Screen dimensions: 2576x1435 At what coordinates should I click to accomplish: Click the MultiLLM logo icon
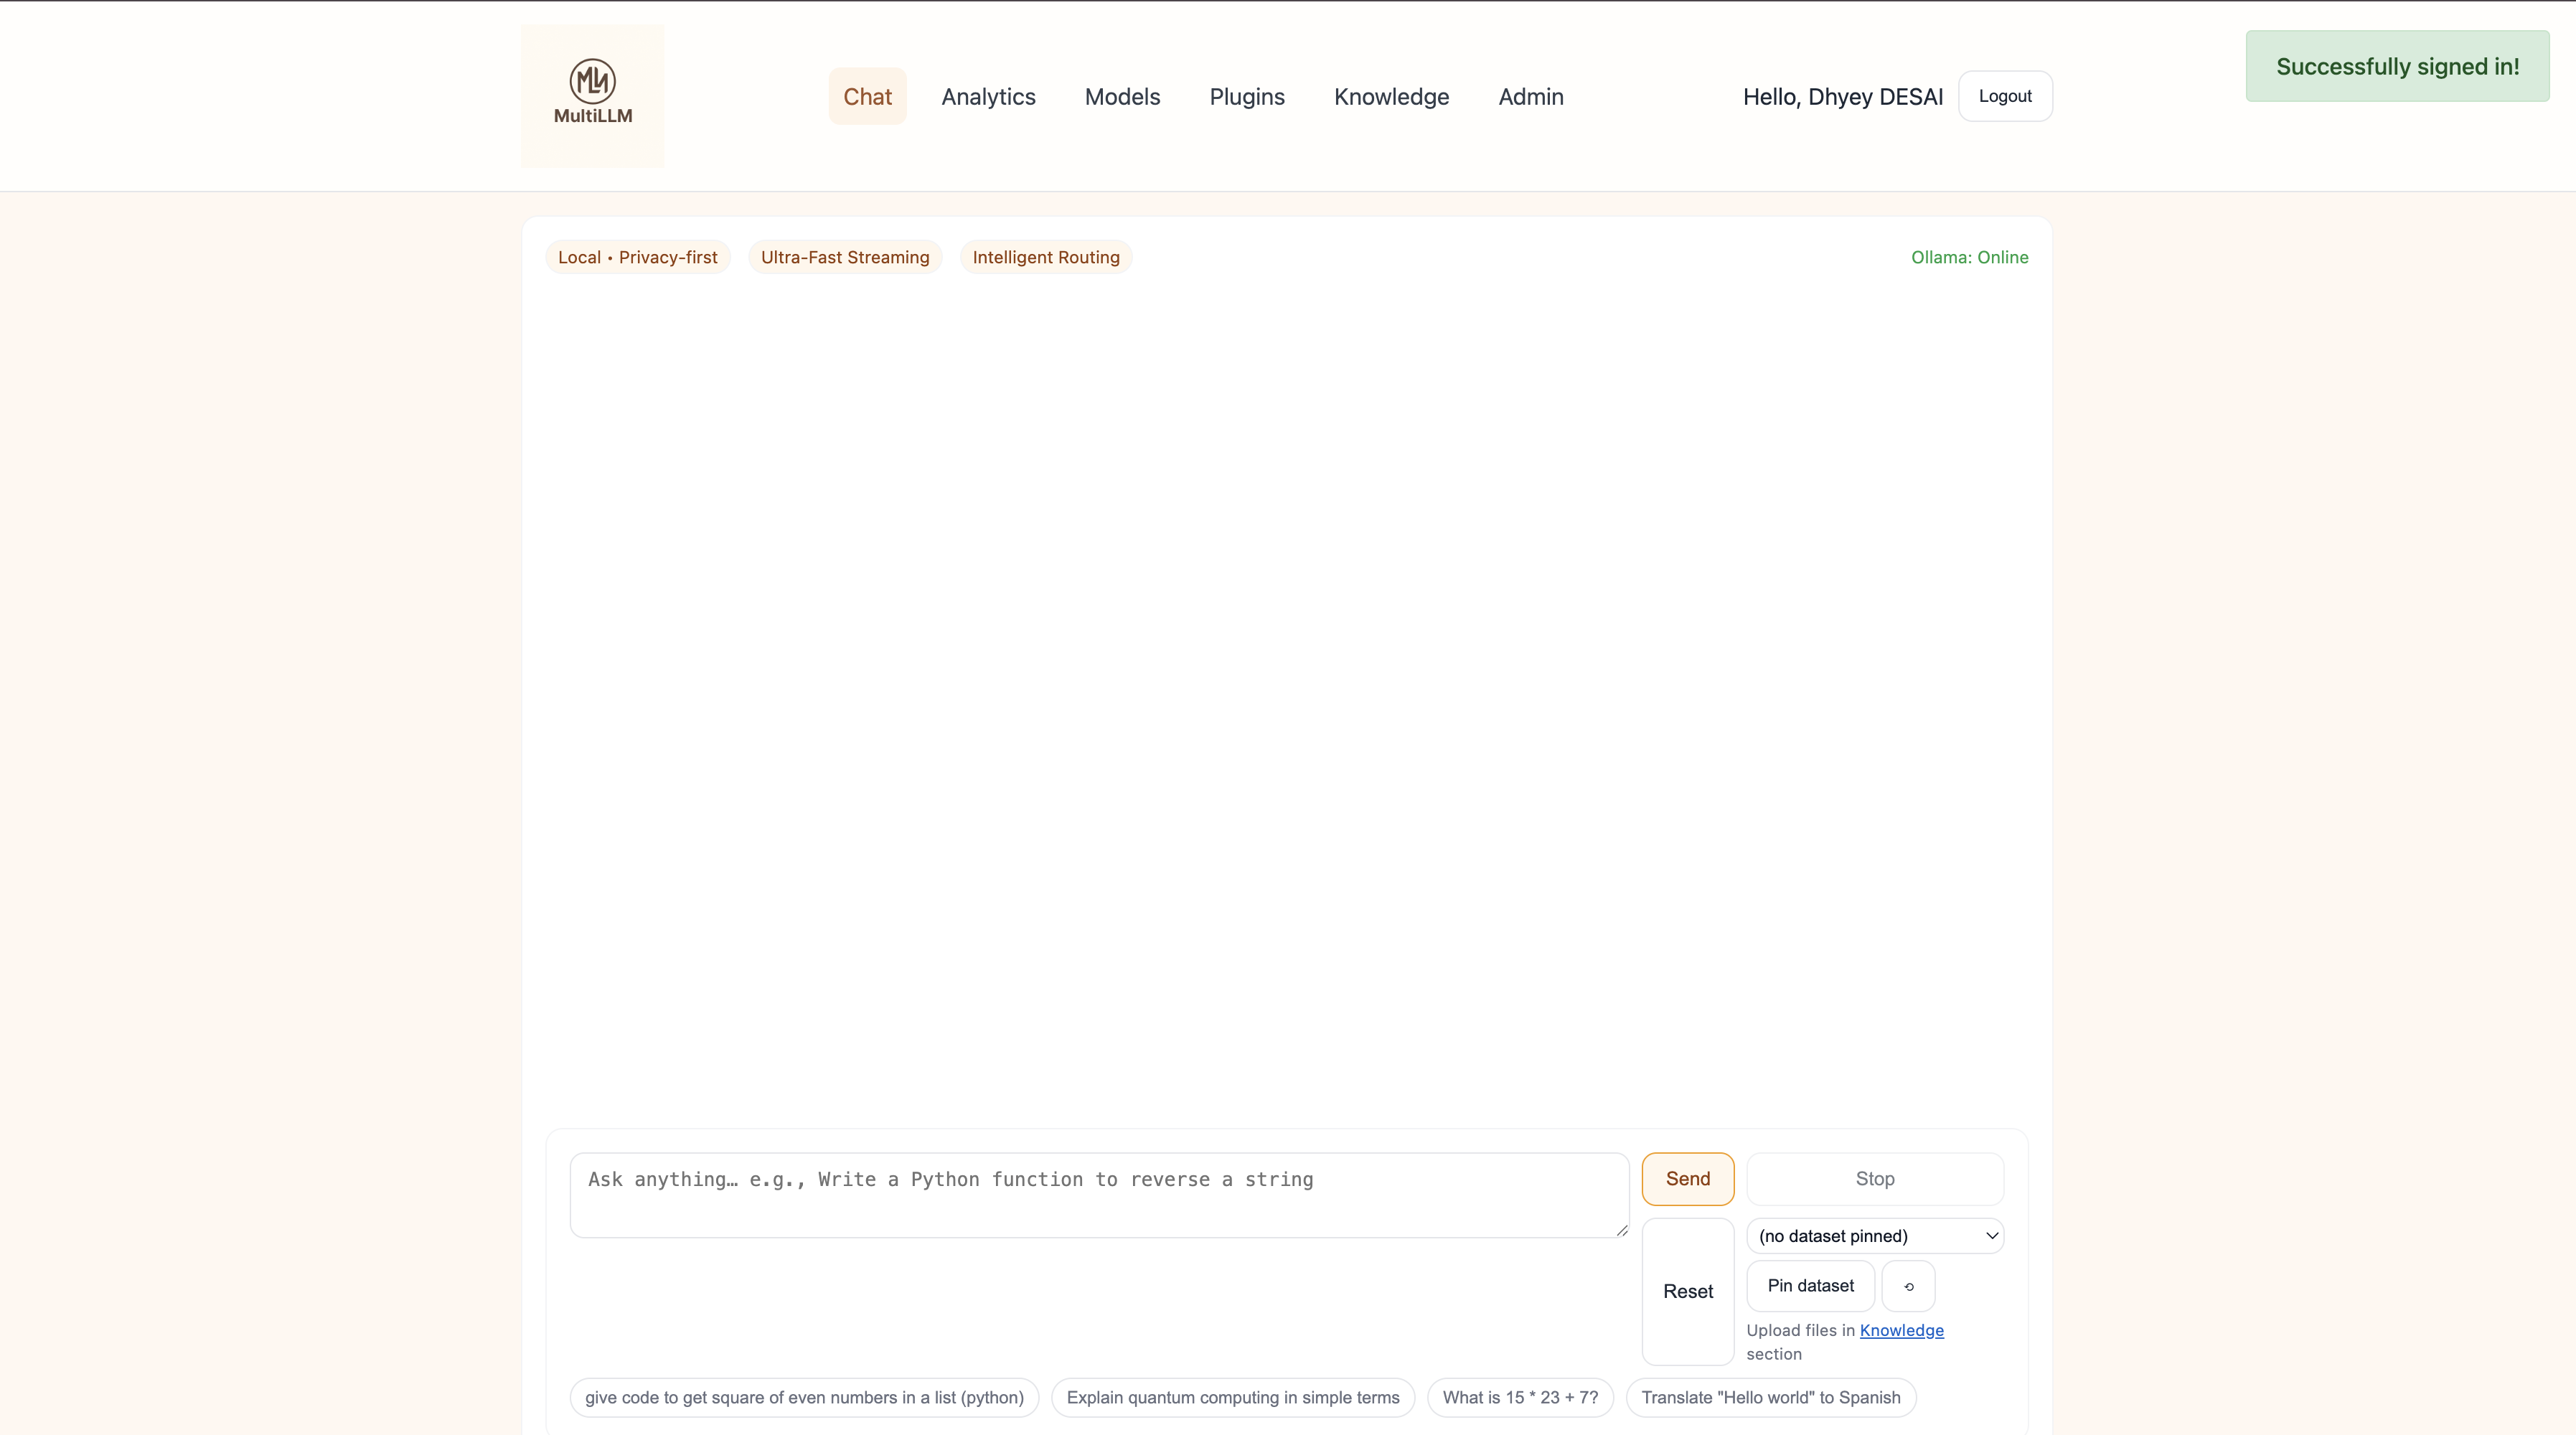tap(592, 82)
